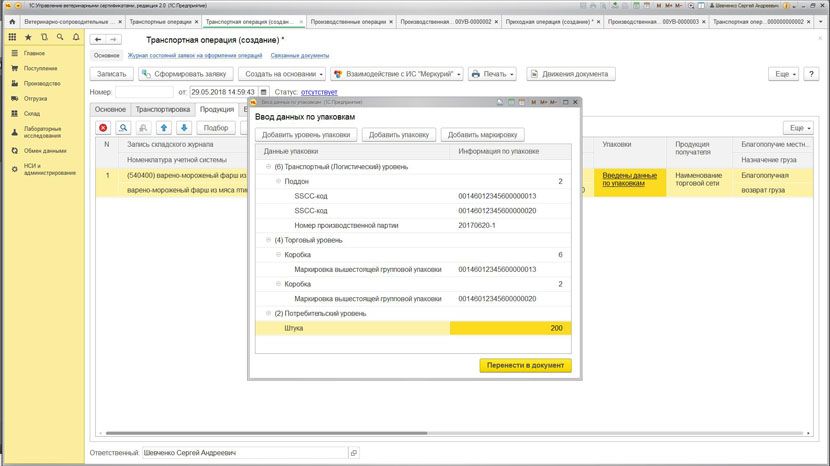Open Главное section in sidebar
830x466 pixels.
tap(44, 53)
